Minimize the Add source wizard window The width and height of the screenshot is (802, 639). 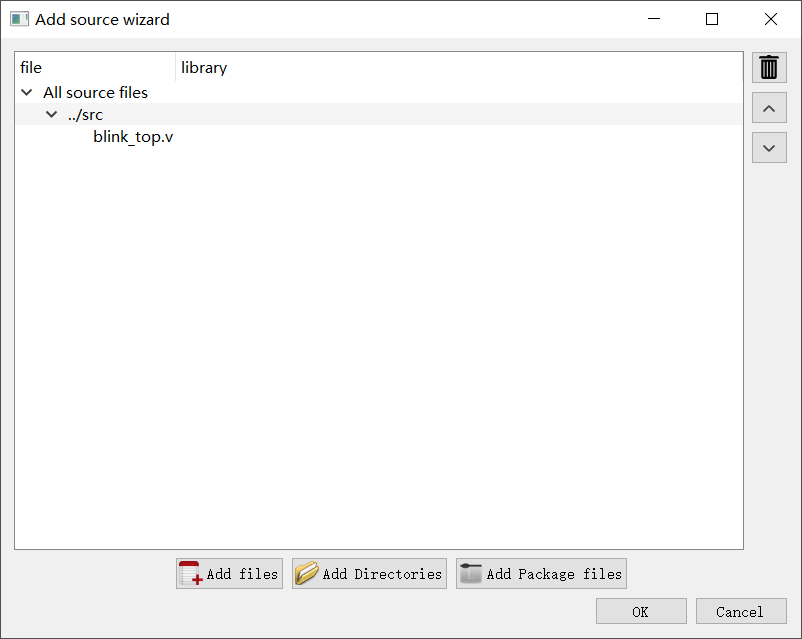[x=654, y=19]
